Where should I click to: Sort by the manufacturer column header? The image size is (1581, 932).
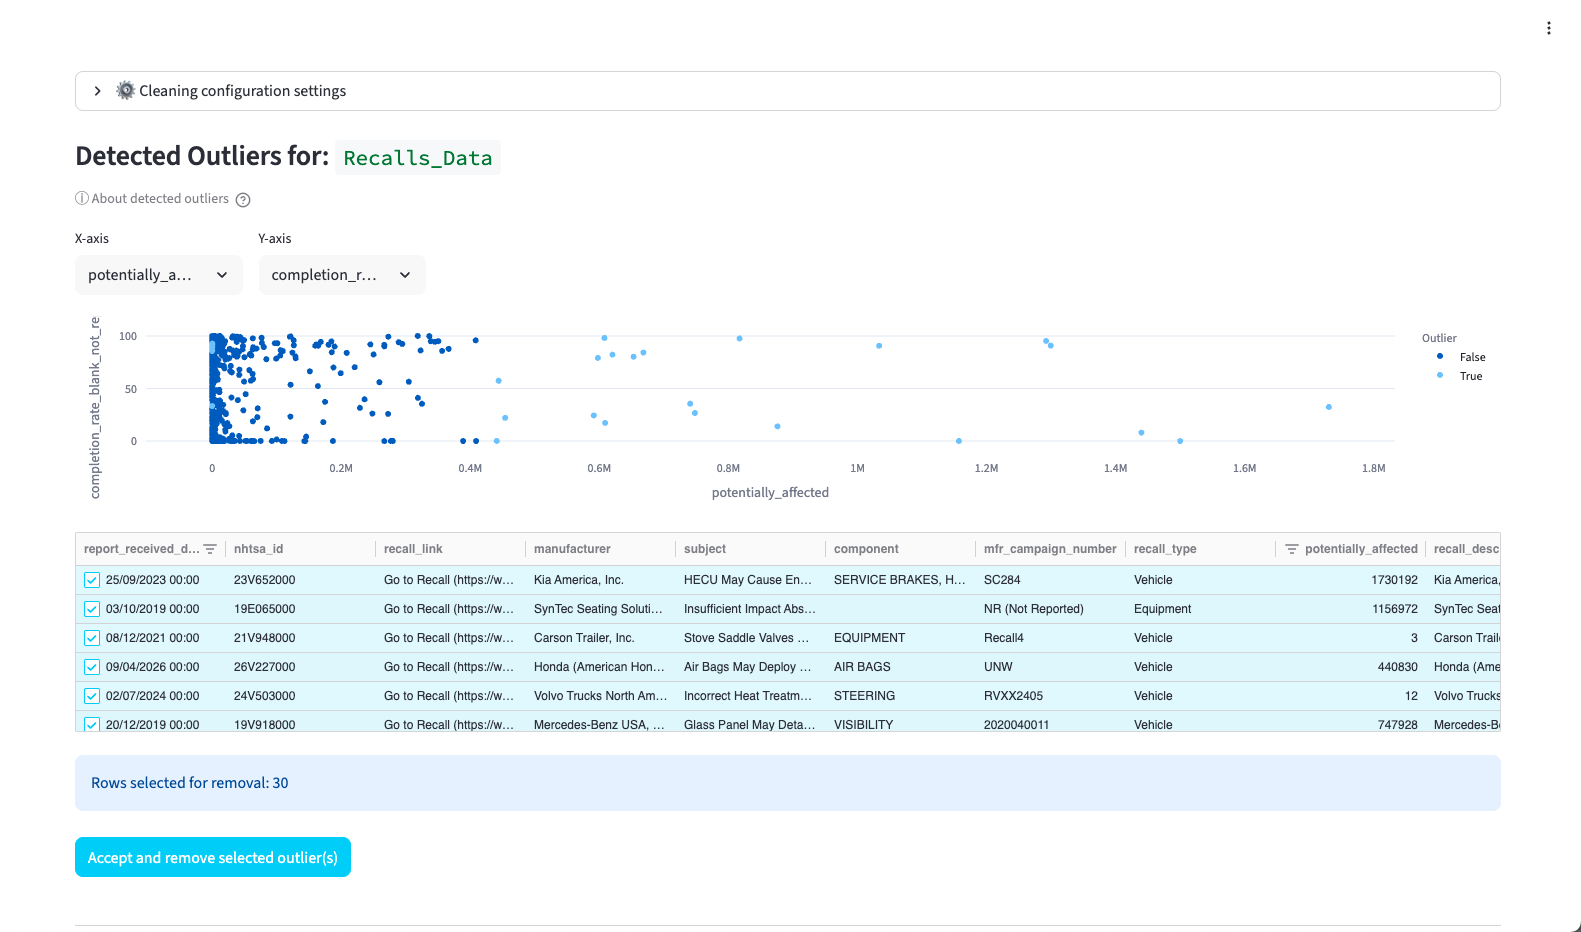[x=600, y=549]
